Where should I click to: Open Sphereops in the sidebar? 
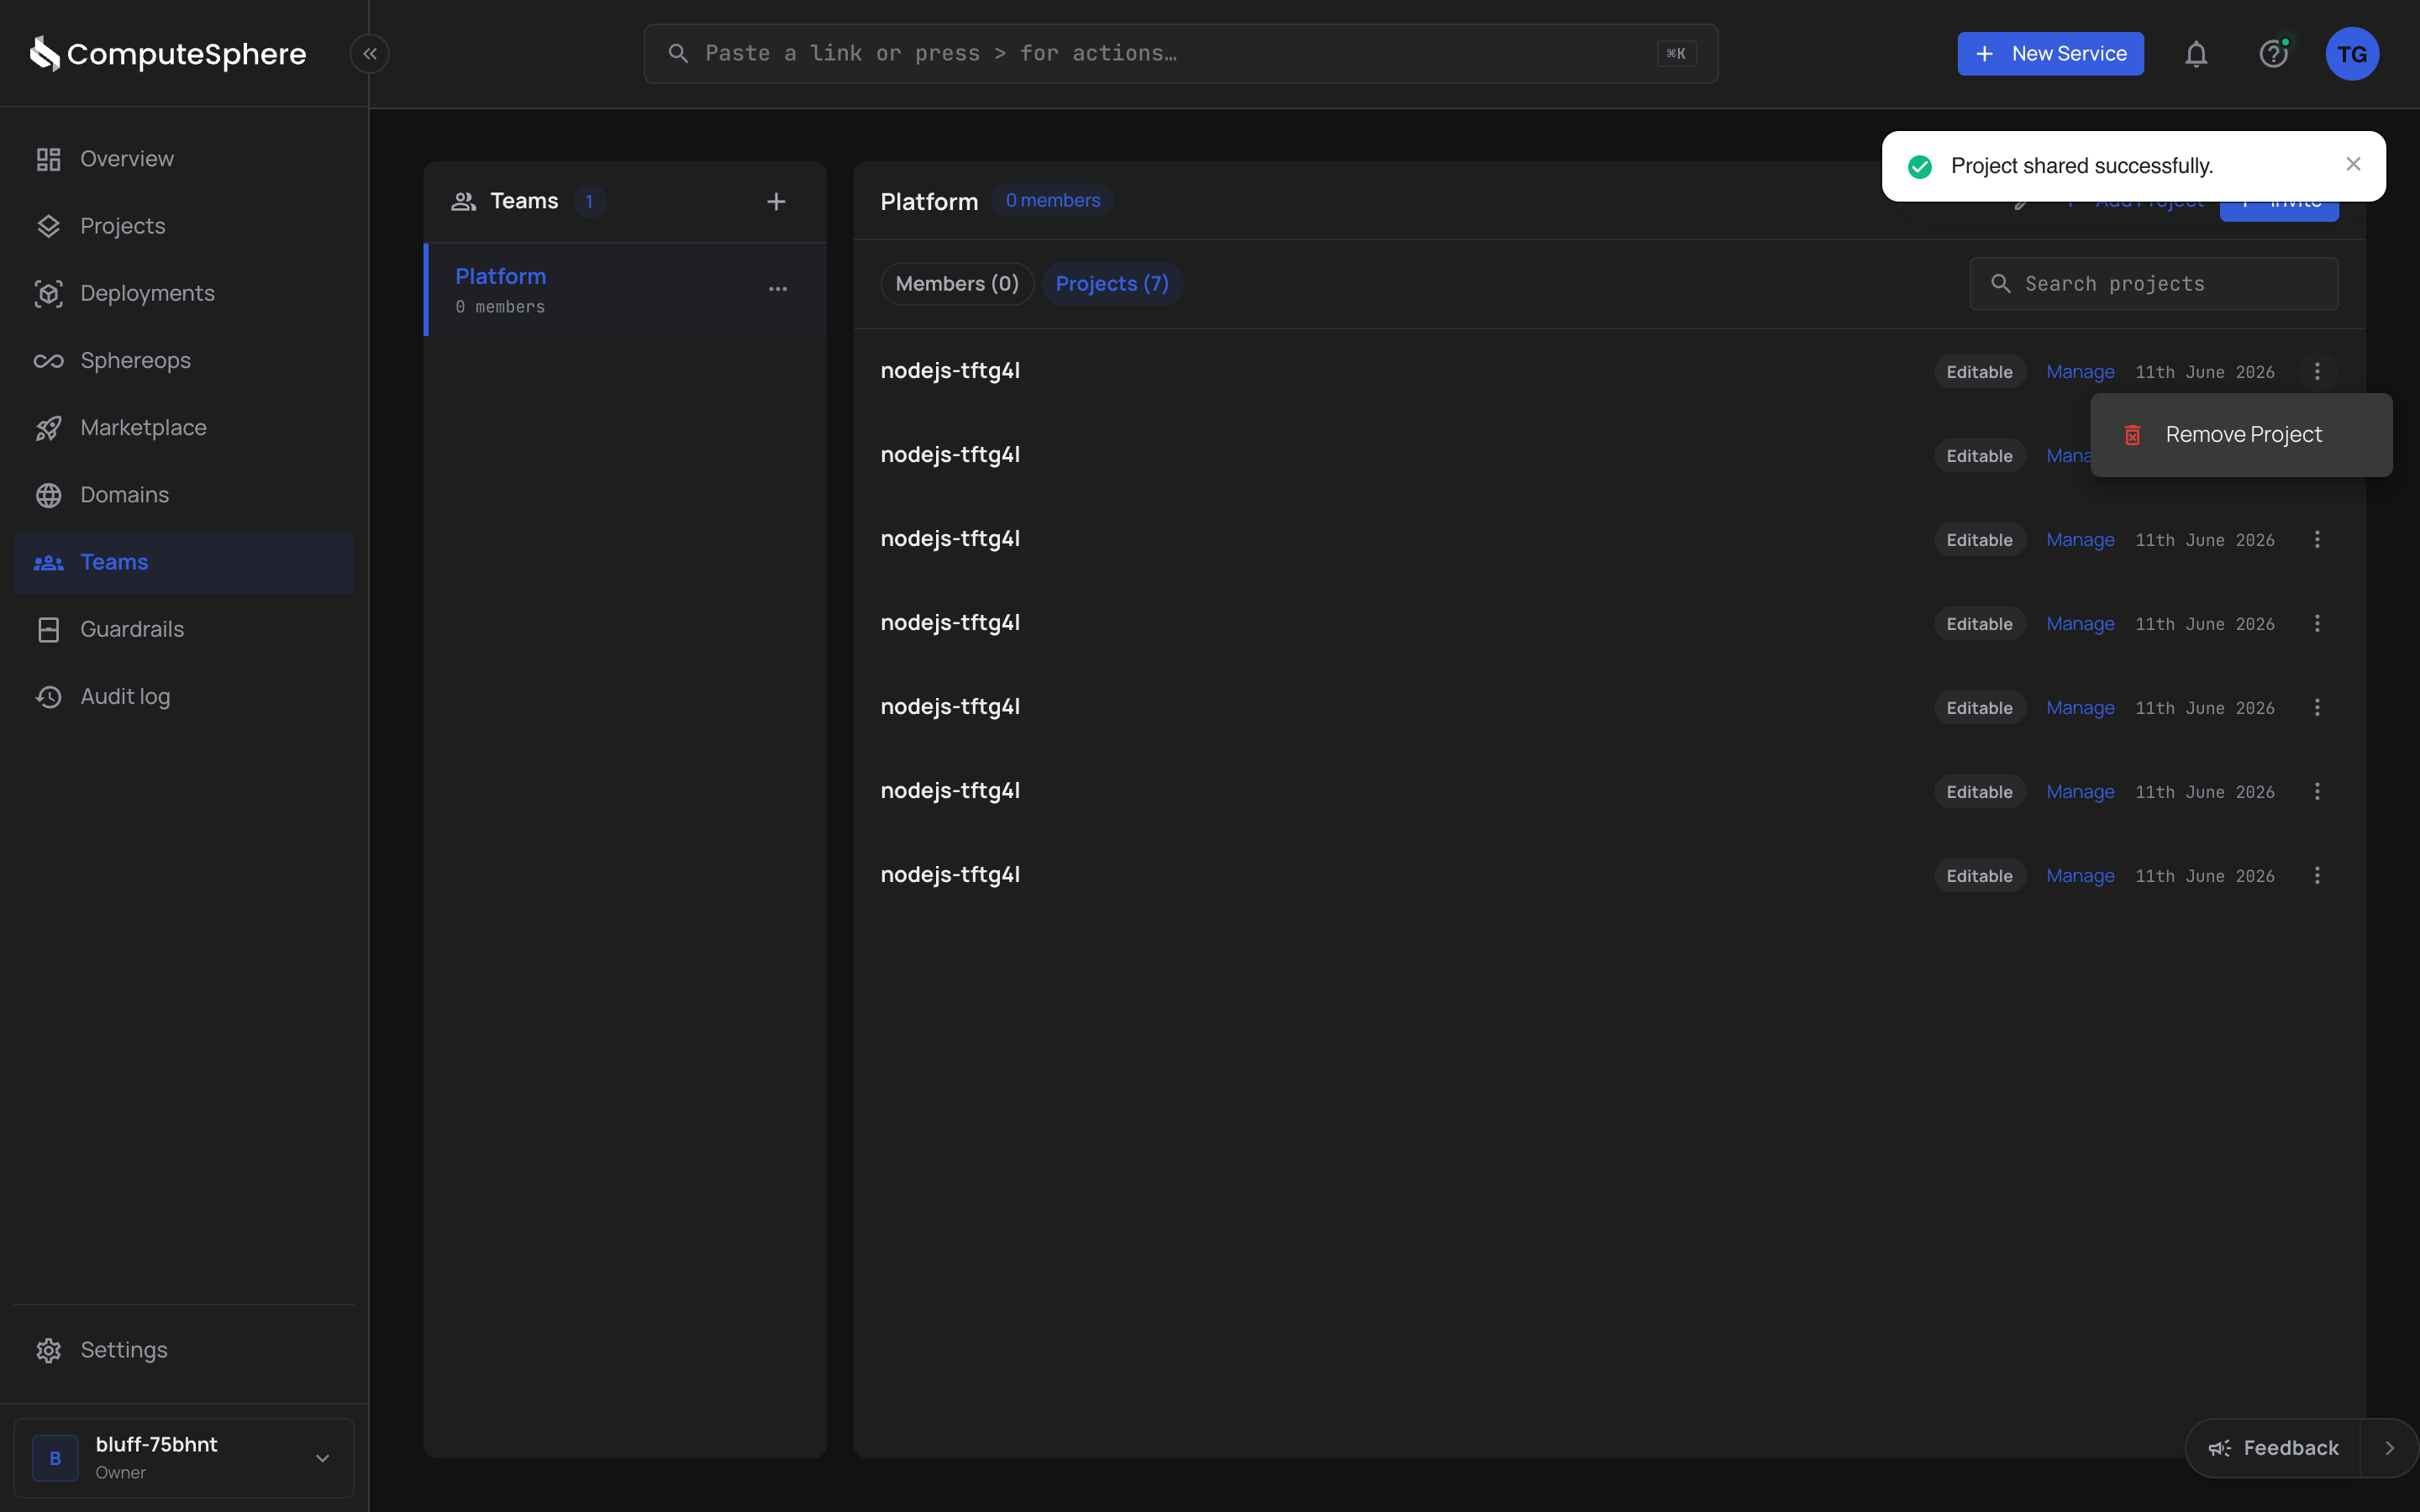click(184, 360)
